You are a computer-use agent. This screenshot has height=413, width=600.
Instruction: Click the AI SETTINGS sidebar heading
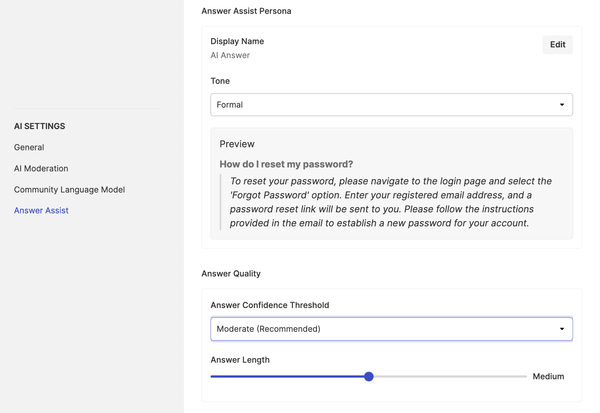(39, 126)
